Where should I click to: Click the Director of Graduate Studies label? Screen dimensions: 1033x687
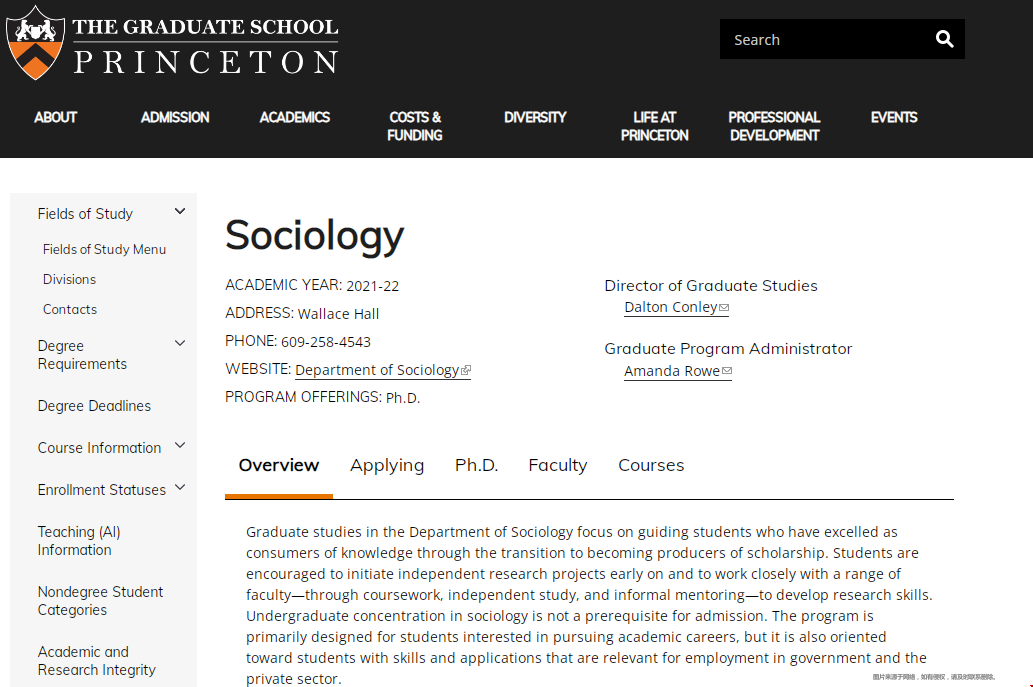[711, 286]
